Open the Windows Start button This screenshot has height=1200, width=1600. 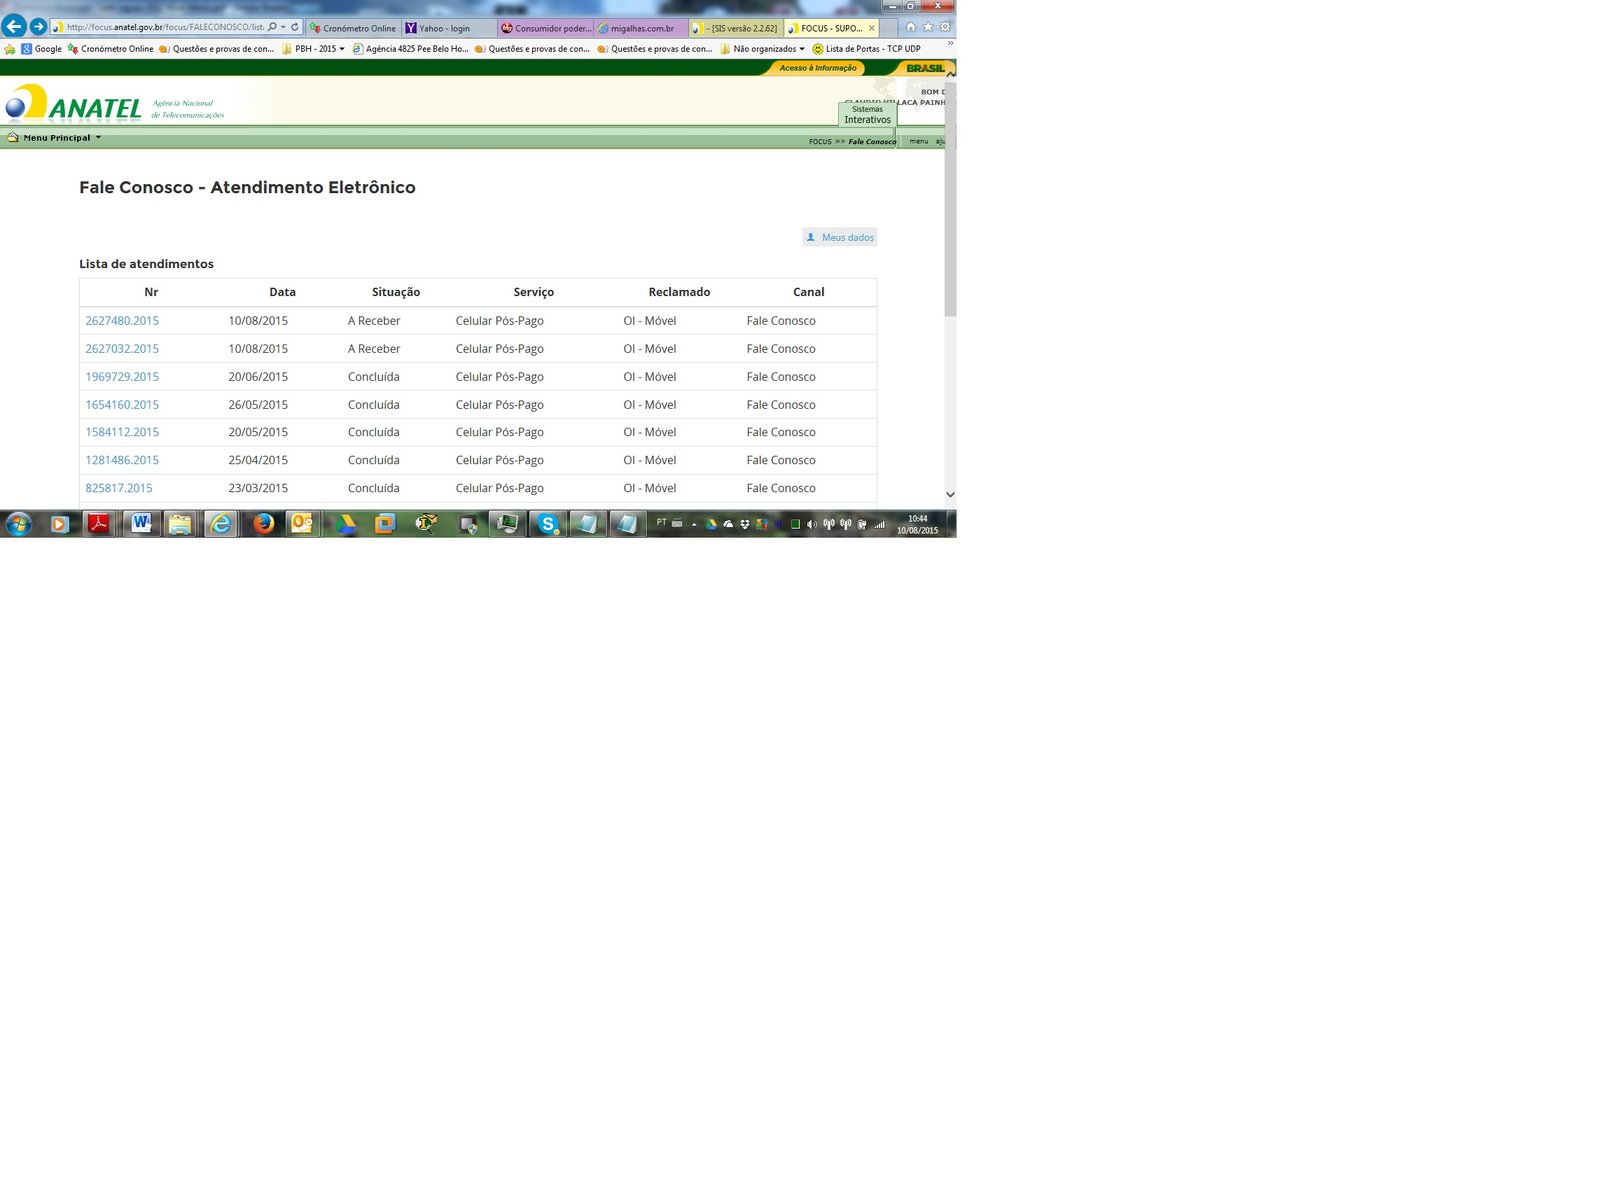[x=19, y=523]
